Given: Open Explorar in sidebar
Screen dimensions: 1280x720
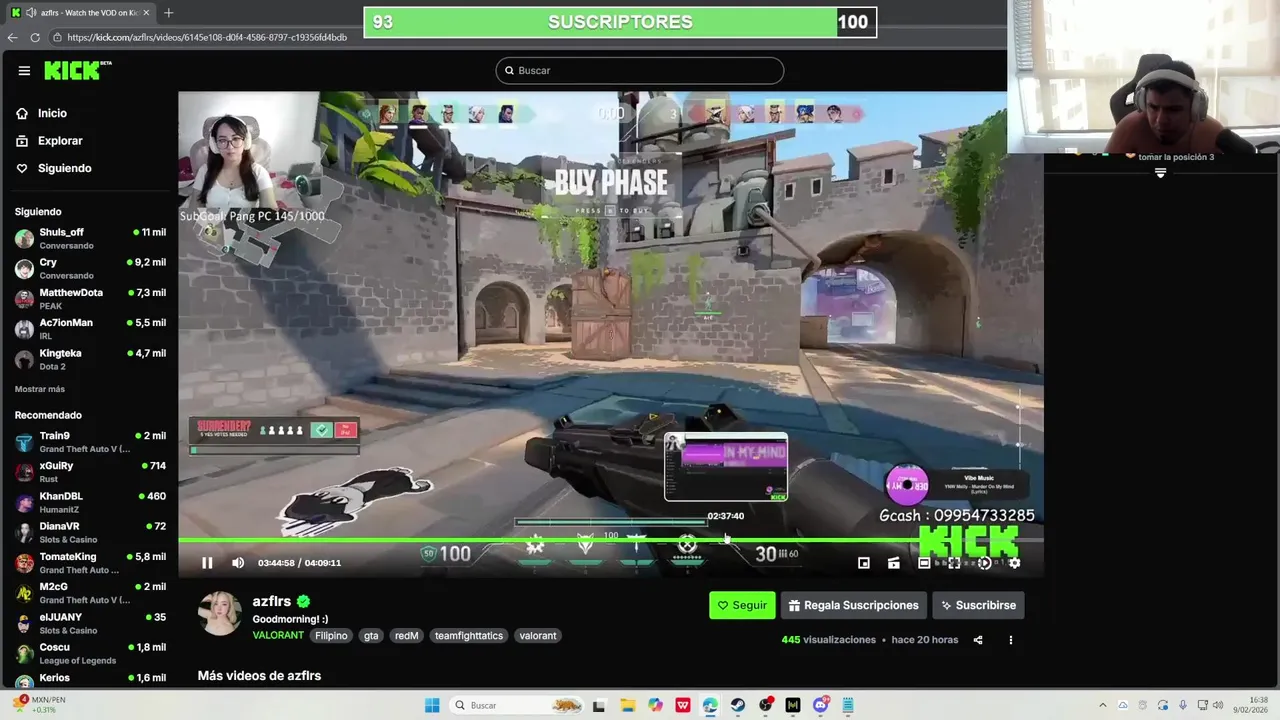Looking at the screenshot, I should [x=60, y=141].
